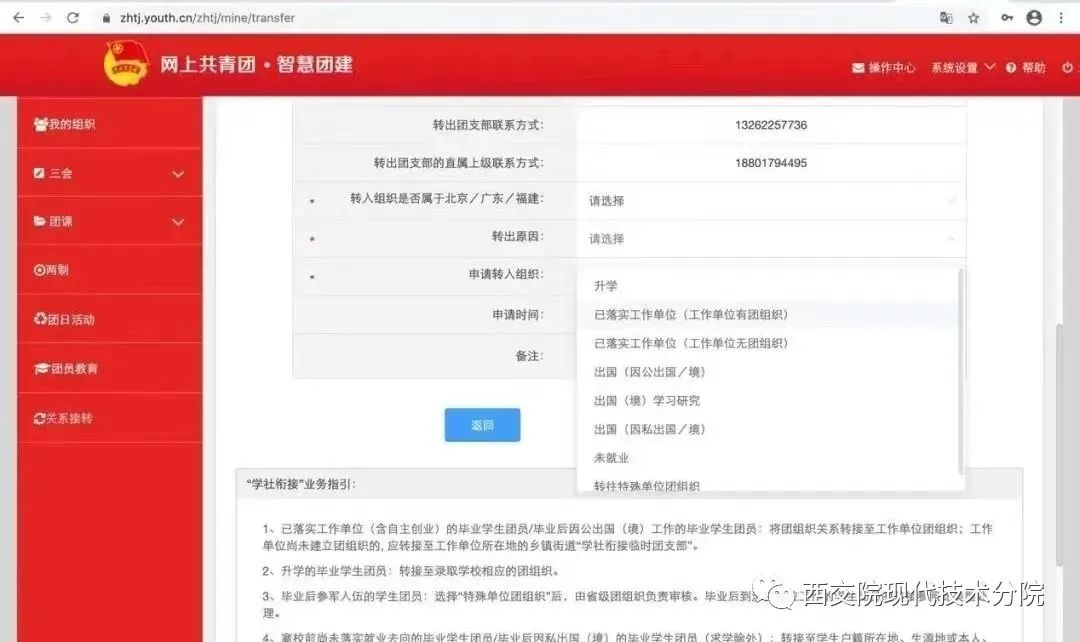Viewport: 1080px width, 642px height.
Task: Click the blue 返回 button
Action: pos(482,425)
